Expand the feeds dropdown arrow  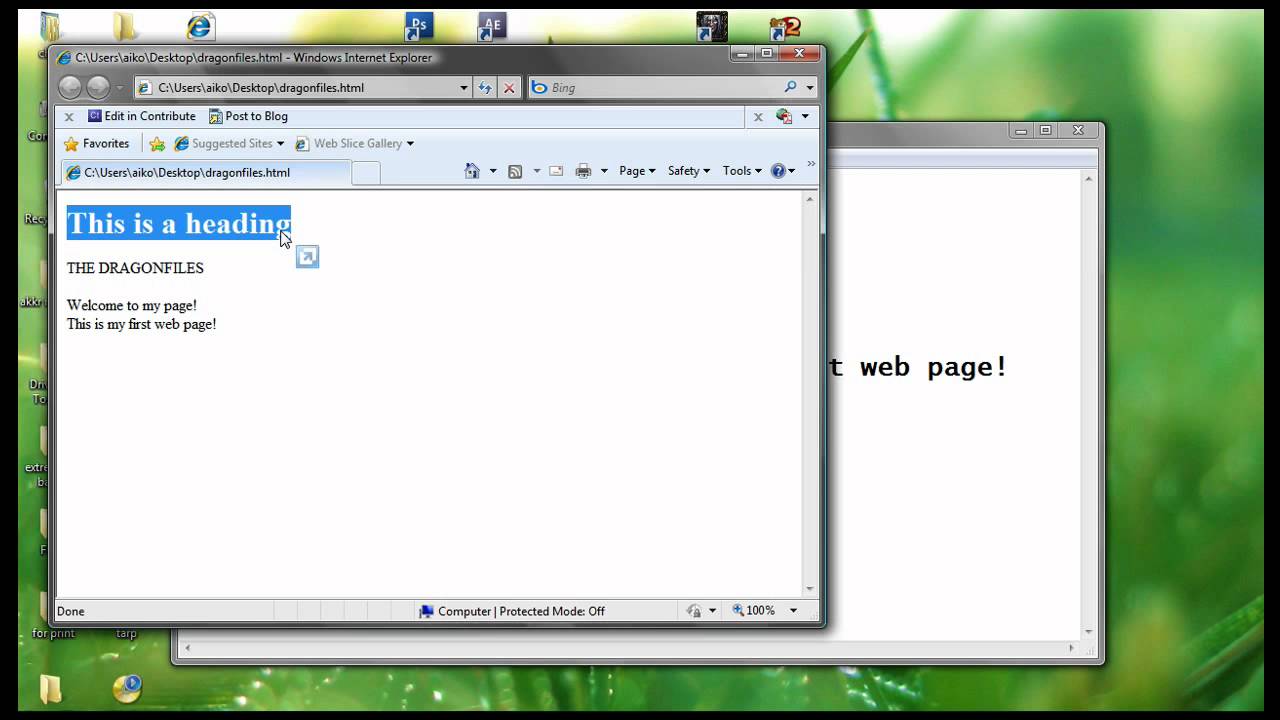537,172
